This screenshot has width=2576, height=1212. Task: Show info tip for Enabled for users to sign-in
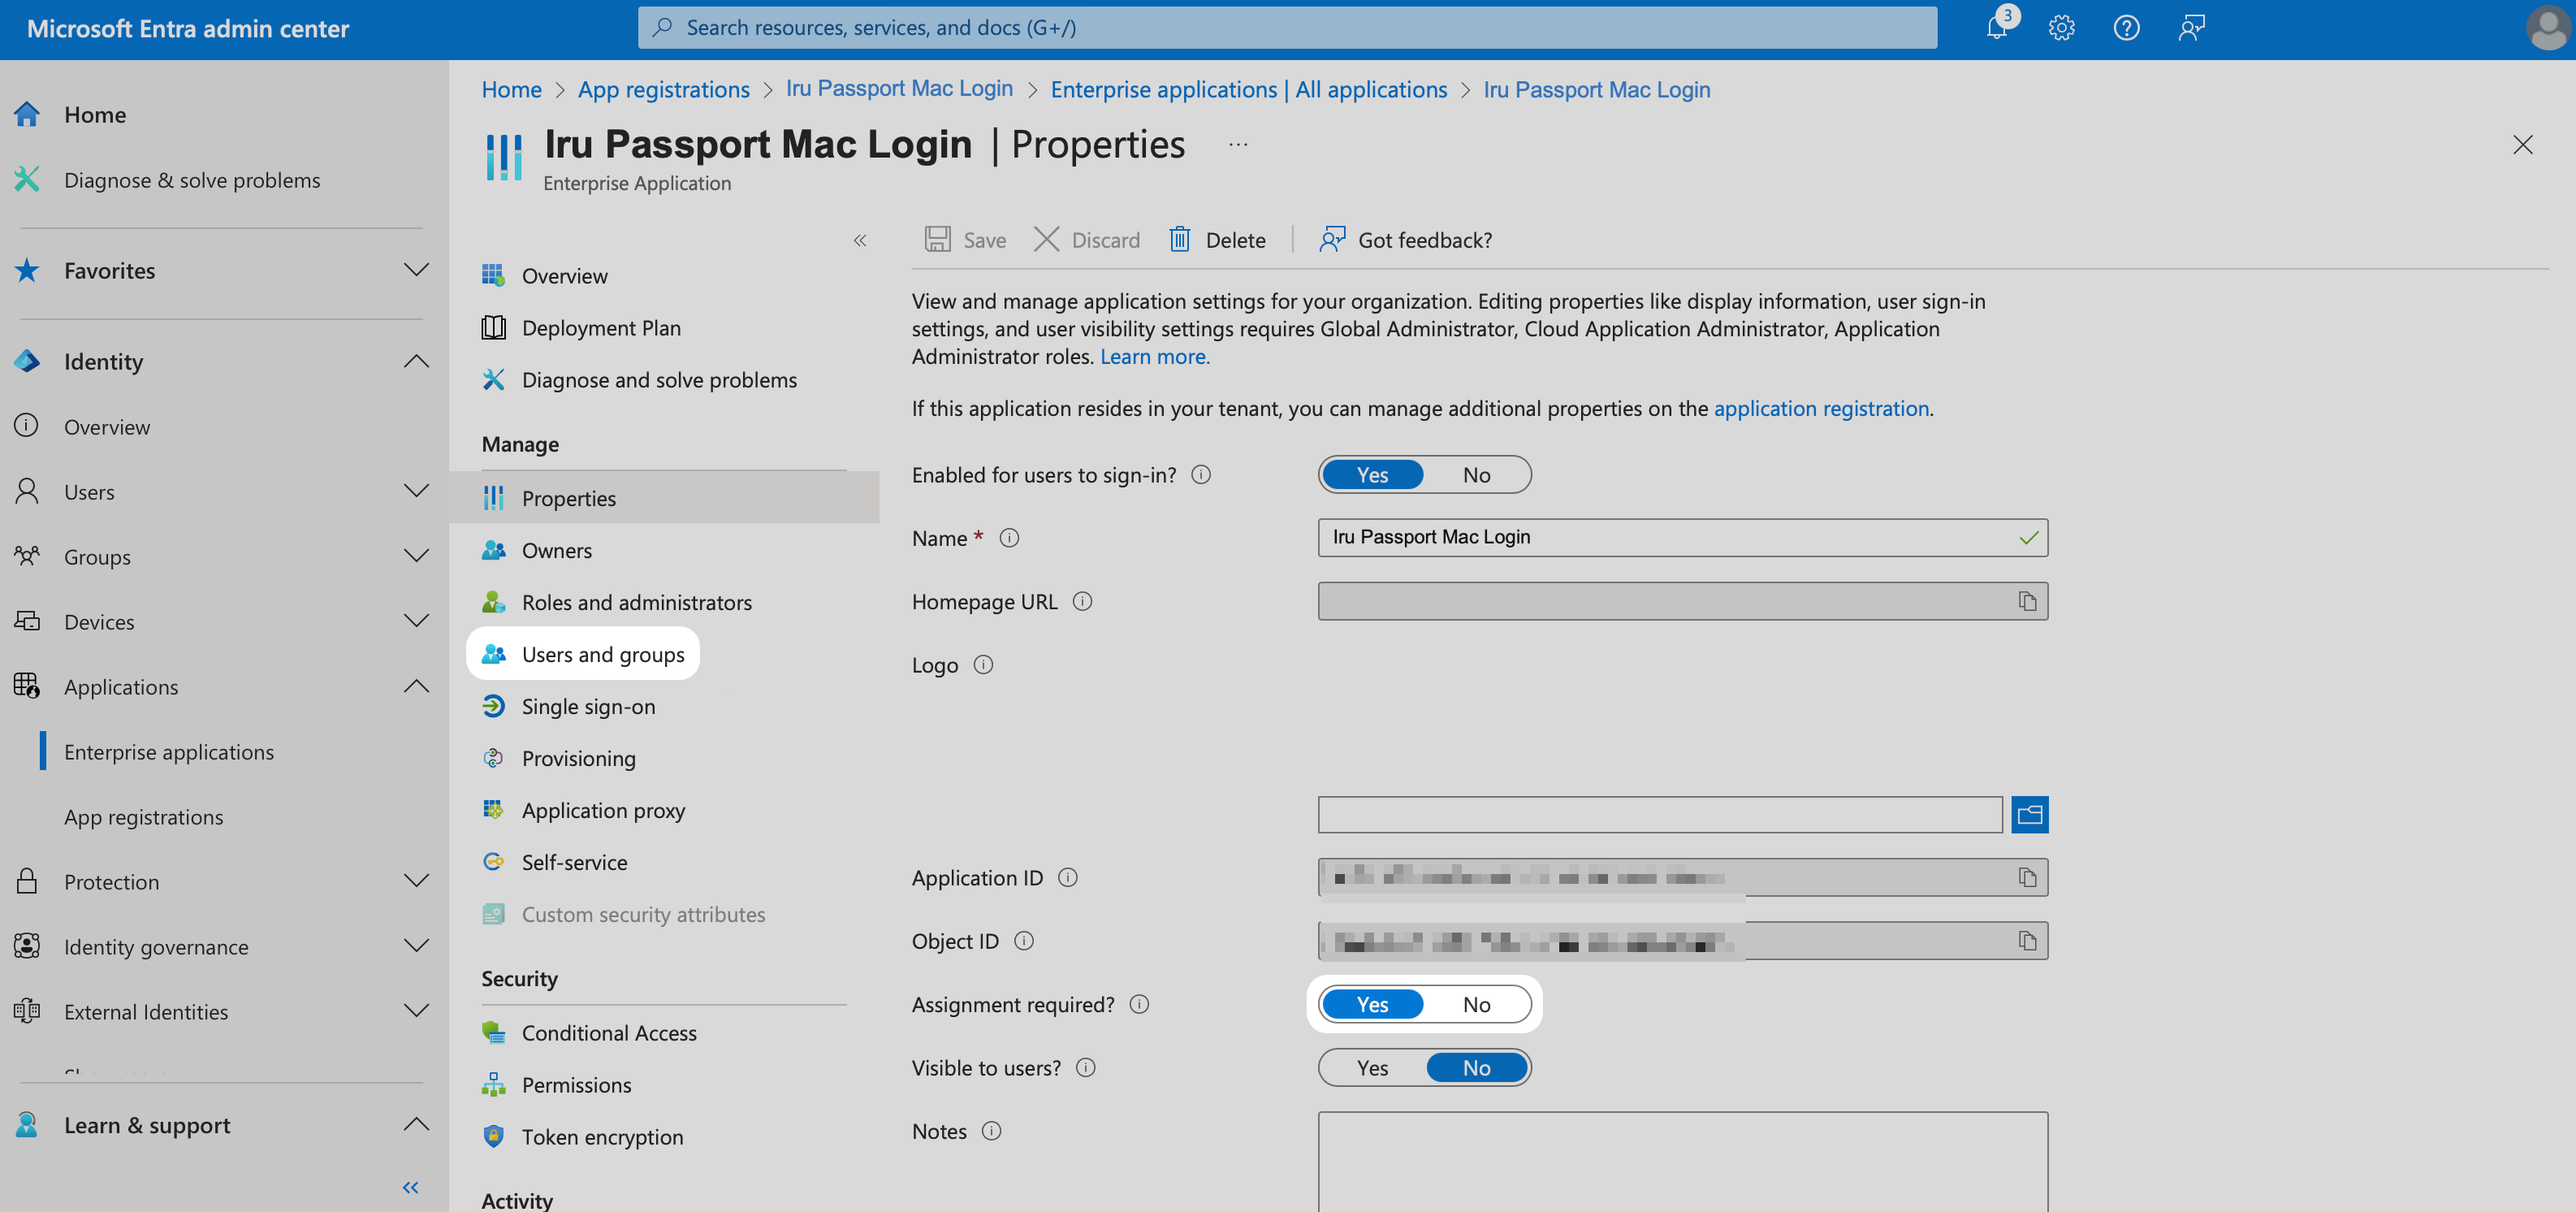click(x=1201, y=474)
